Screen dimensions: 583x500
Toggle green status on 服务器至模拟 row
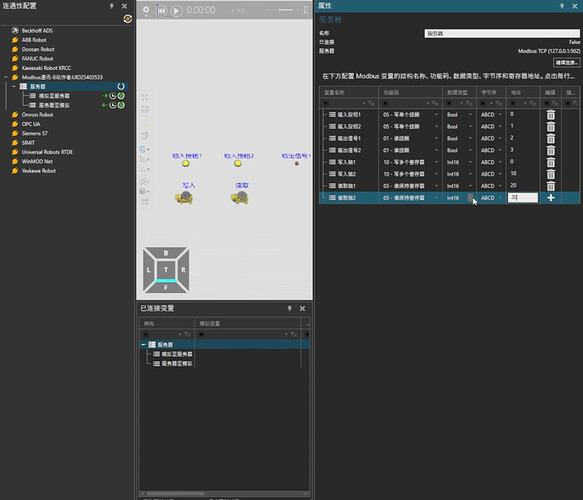tap(121, 105)
